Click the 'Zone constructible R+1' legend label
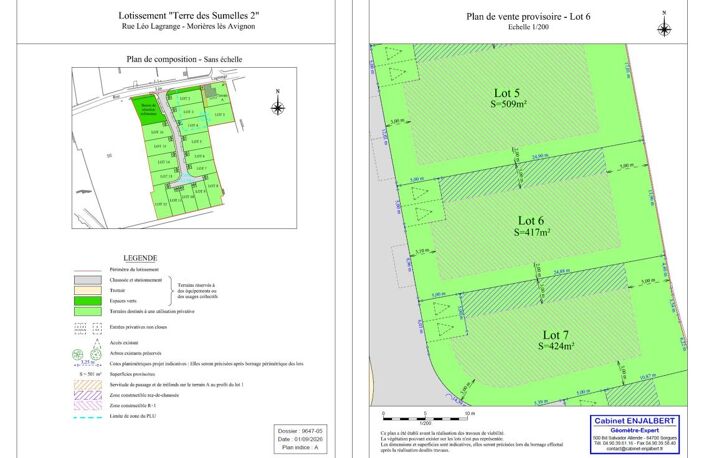 tap(133, 405)
